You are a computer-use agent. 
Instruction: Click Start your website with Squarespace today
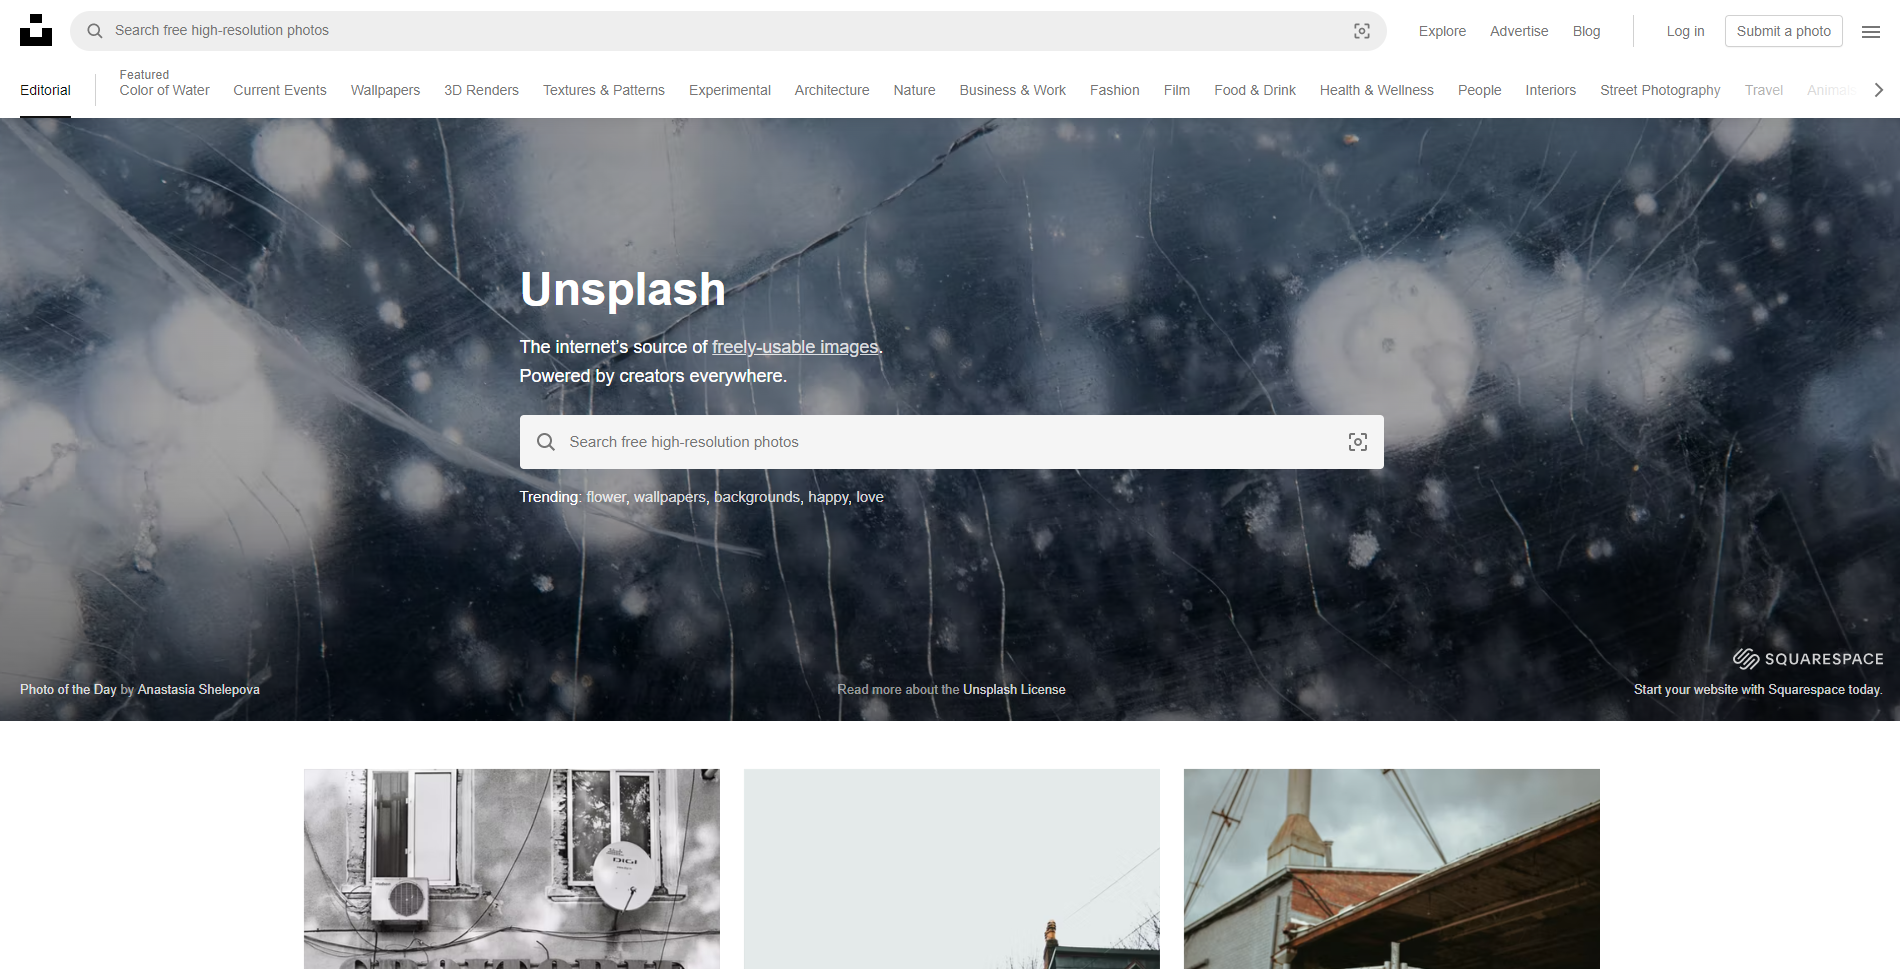tap(1757, 689)
